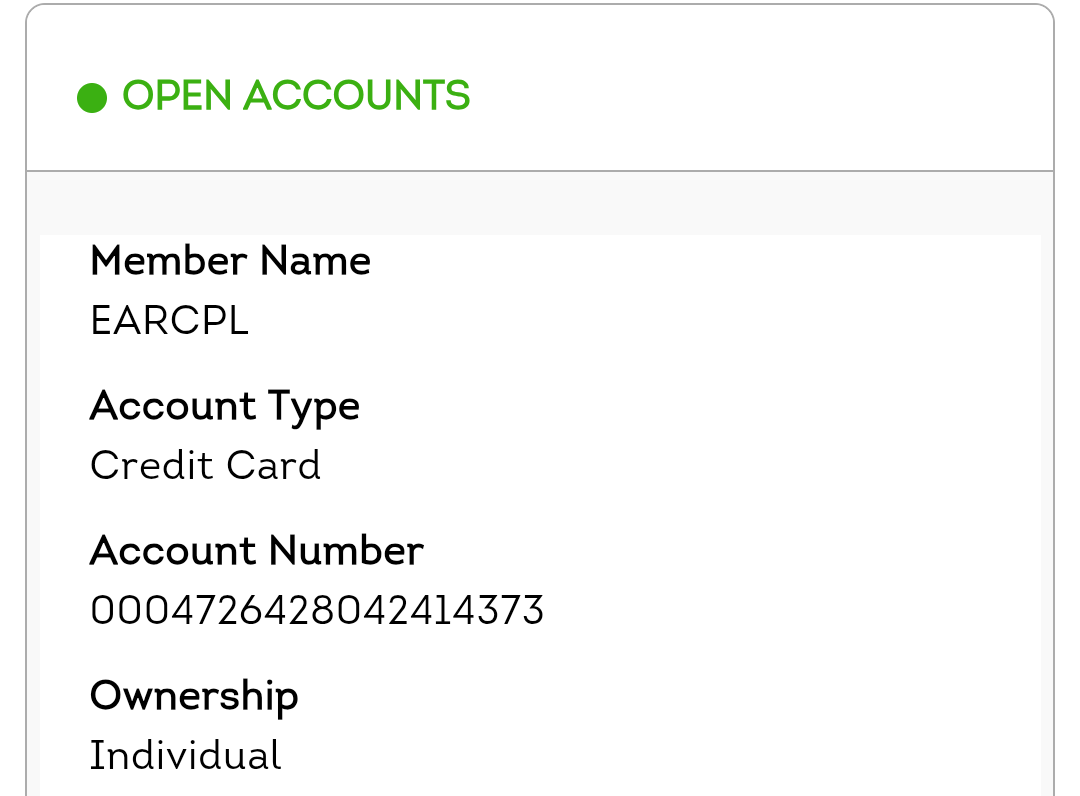The height and width of the screenshot is (796, 1080).
Task: Click the word Name in Member Name
Action: tap(315, 262)
